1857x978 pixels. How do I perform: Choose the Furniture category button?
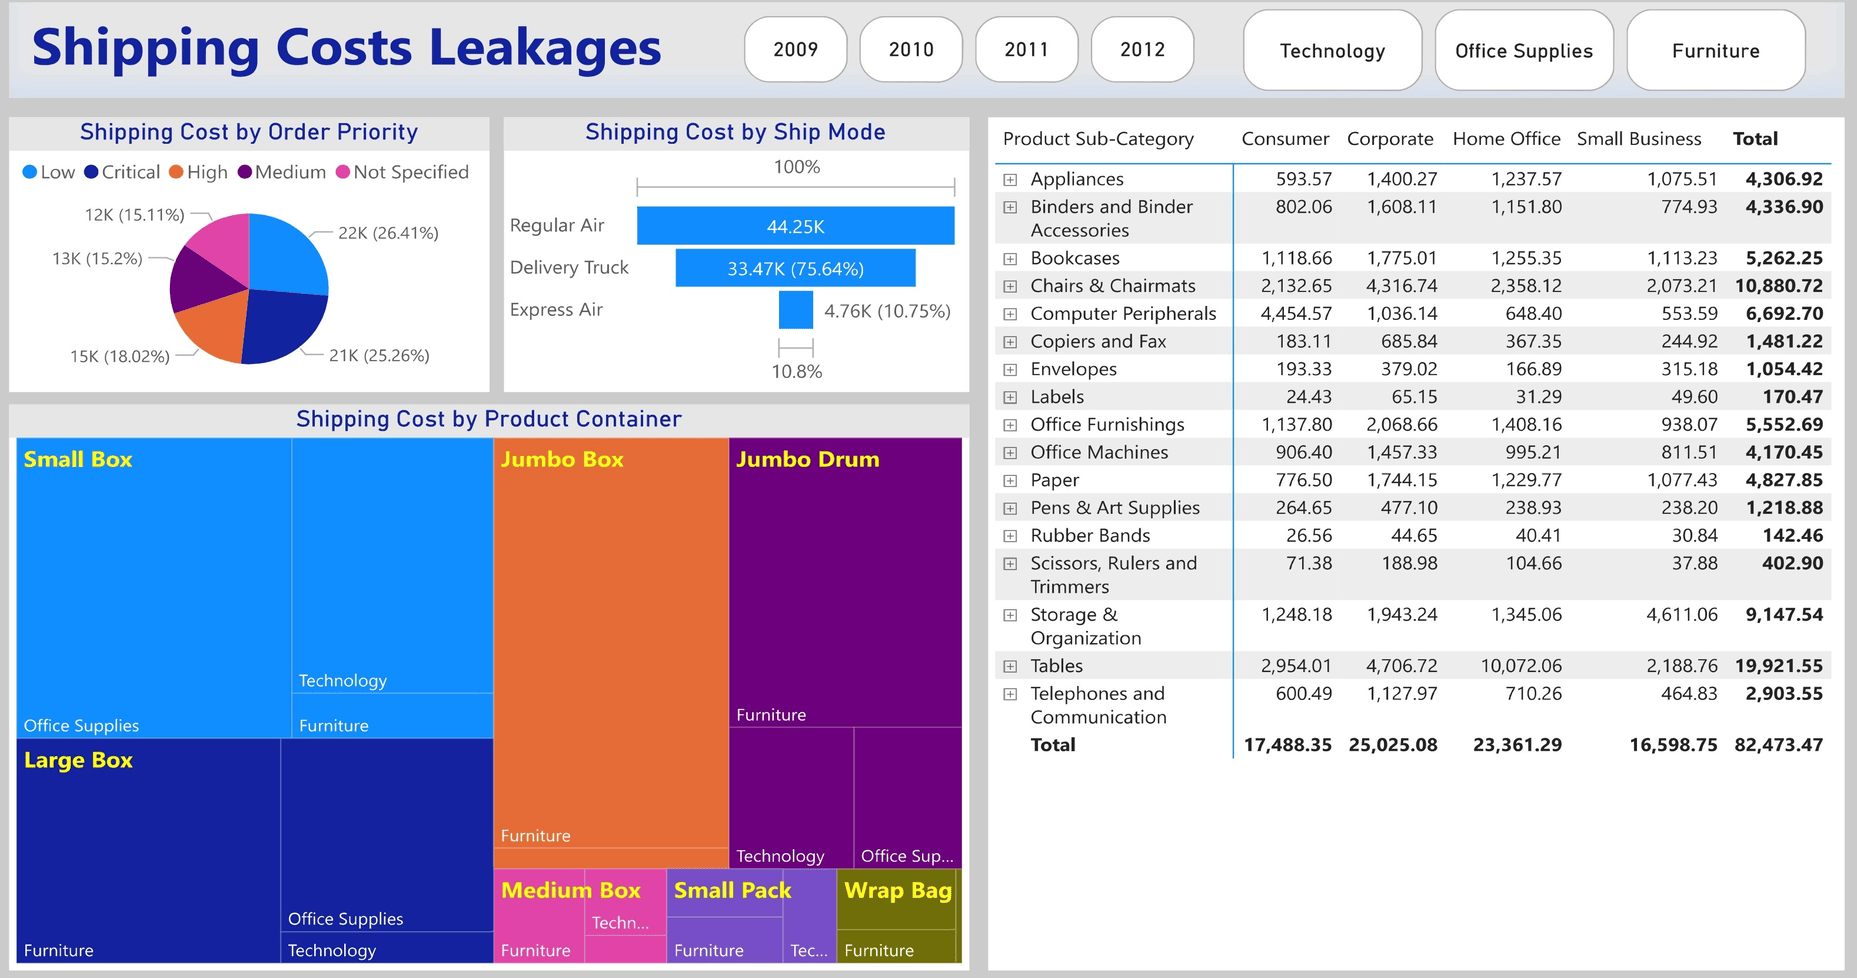[x=1716, y=50]
